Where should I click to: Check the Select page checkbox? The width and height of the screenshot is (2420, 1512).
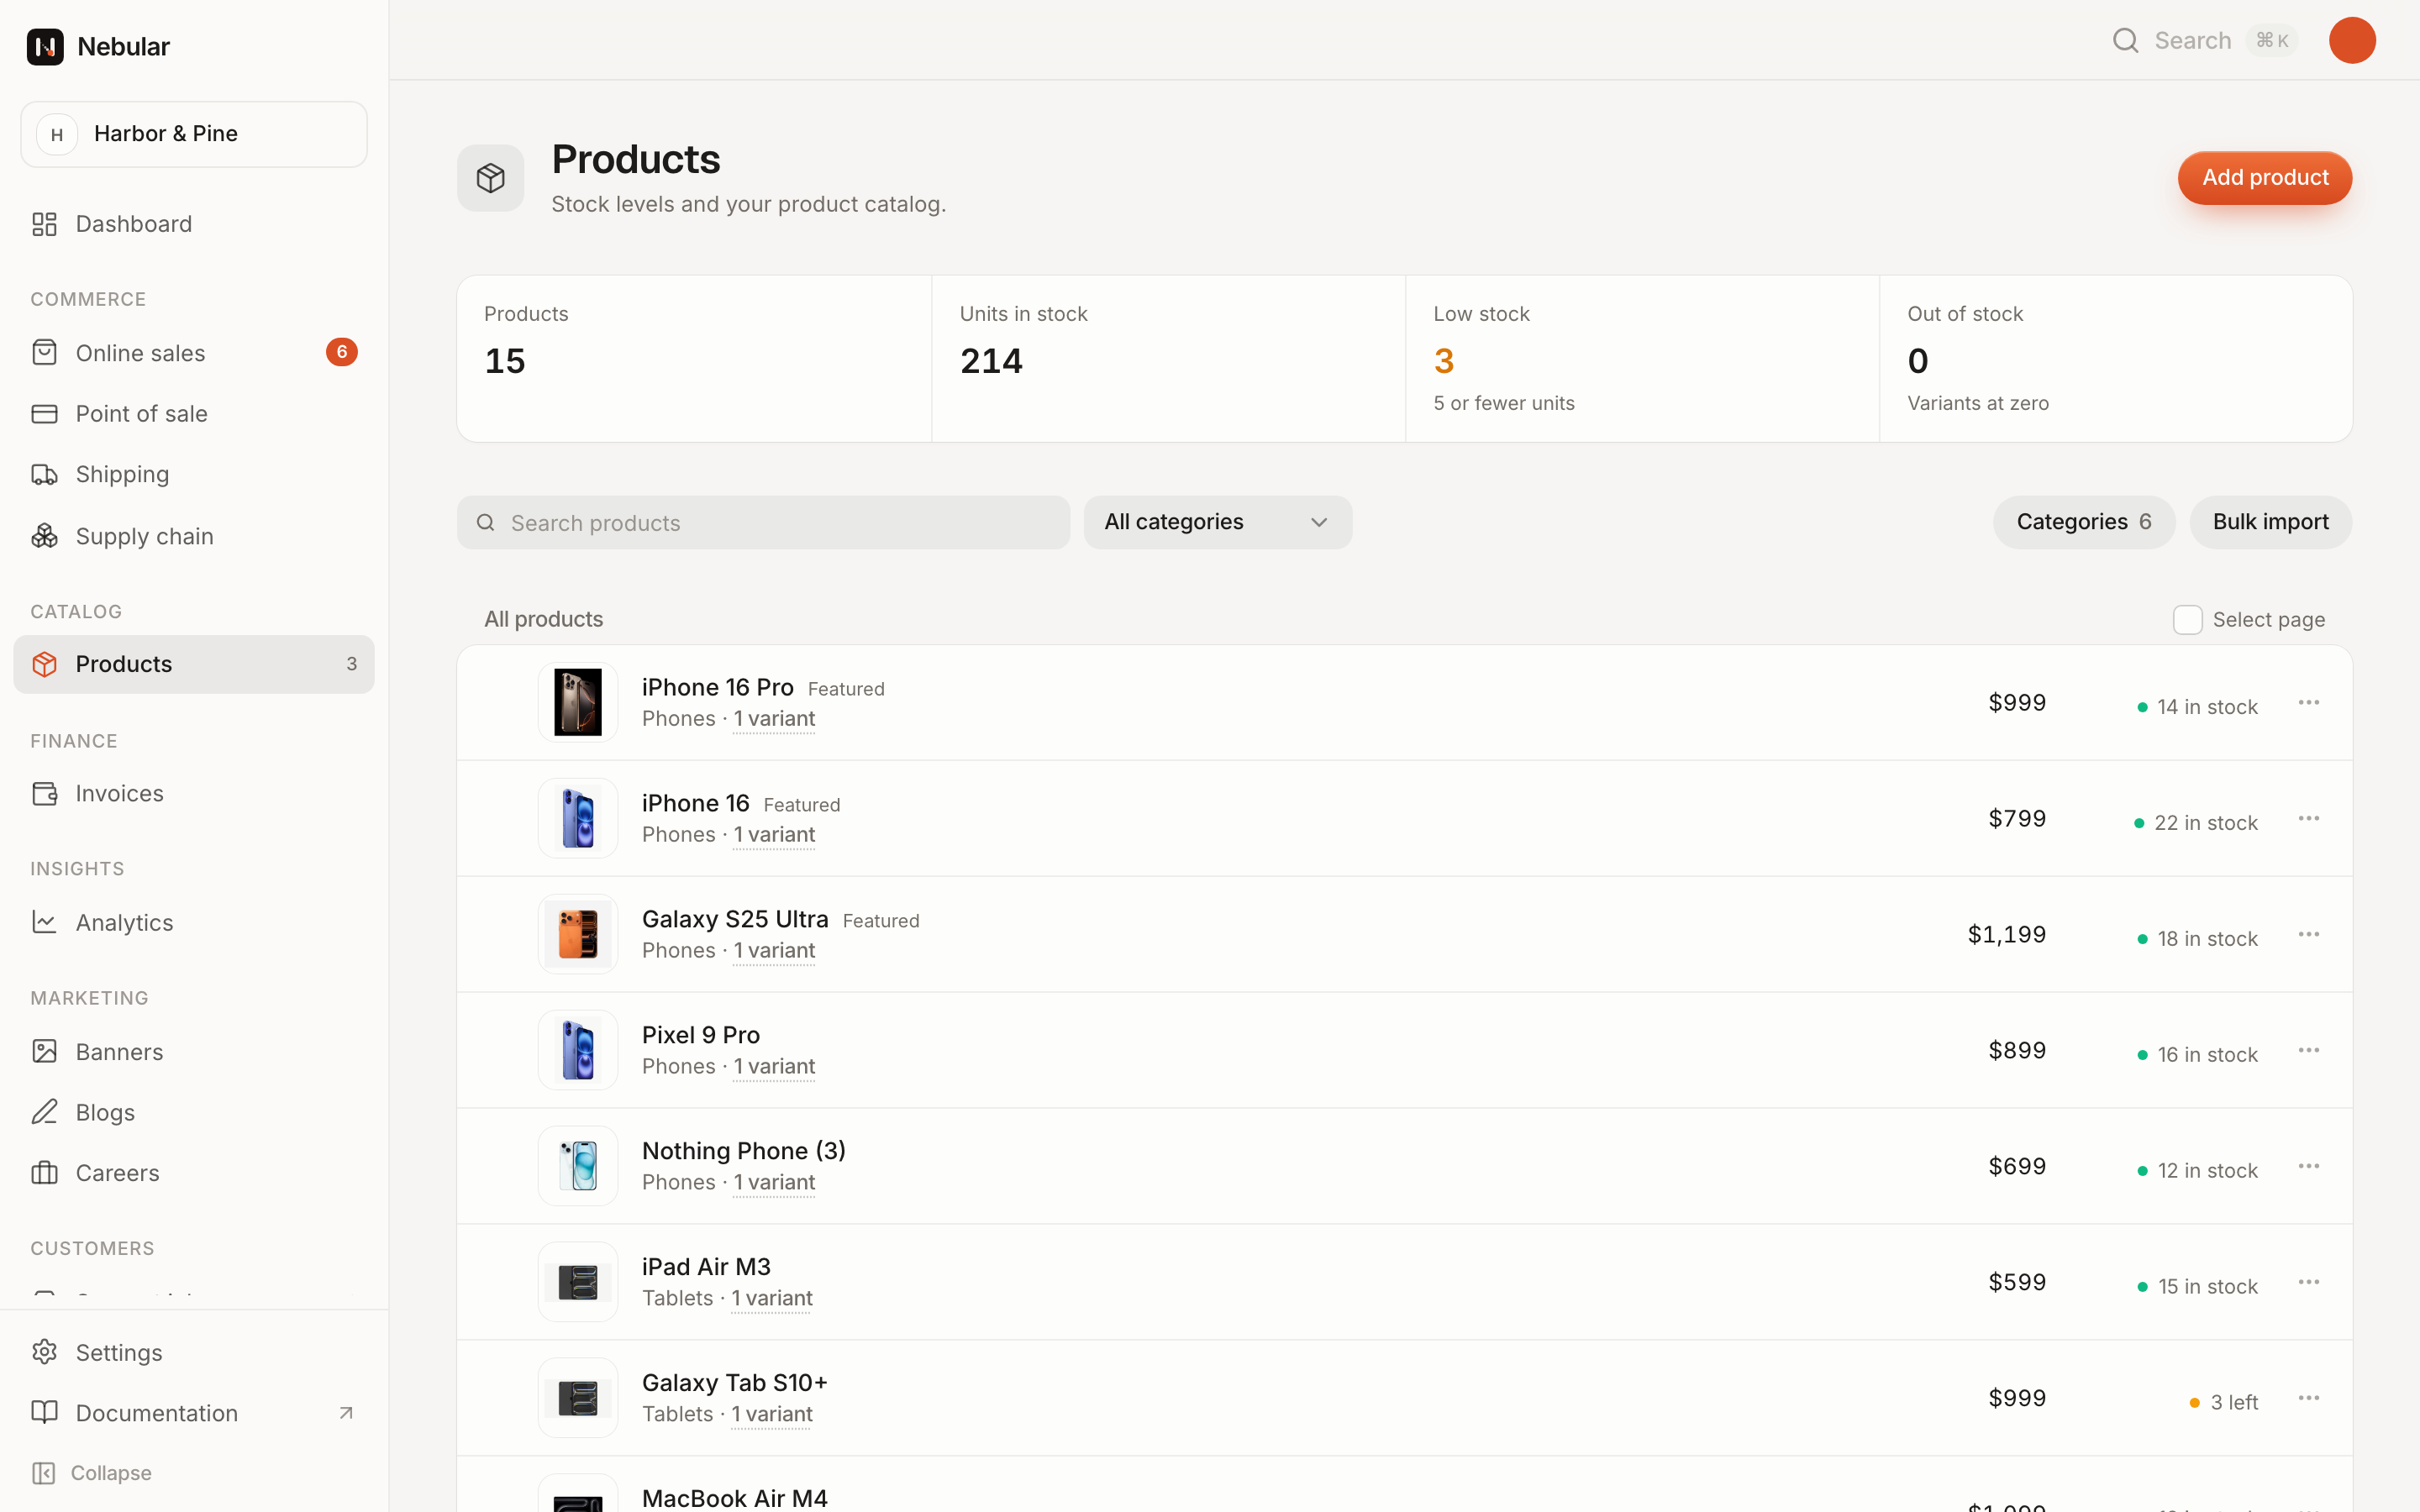click(2187, 620)
